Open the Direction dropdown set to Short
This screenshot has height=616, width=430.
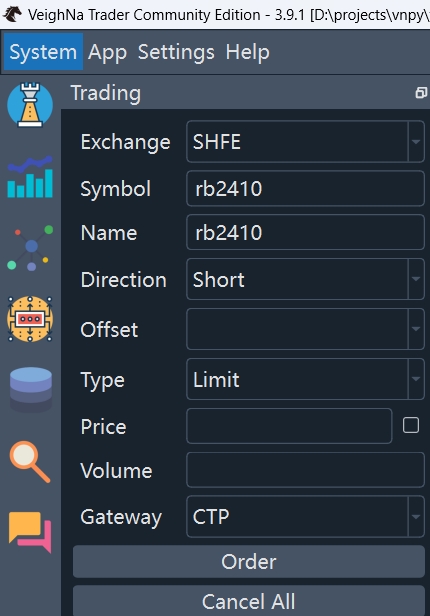(x=305, y=279)
